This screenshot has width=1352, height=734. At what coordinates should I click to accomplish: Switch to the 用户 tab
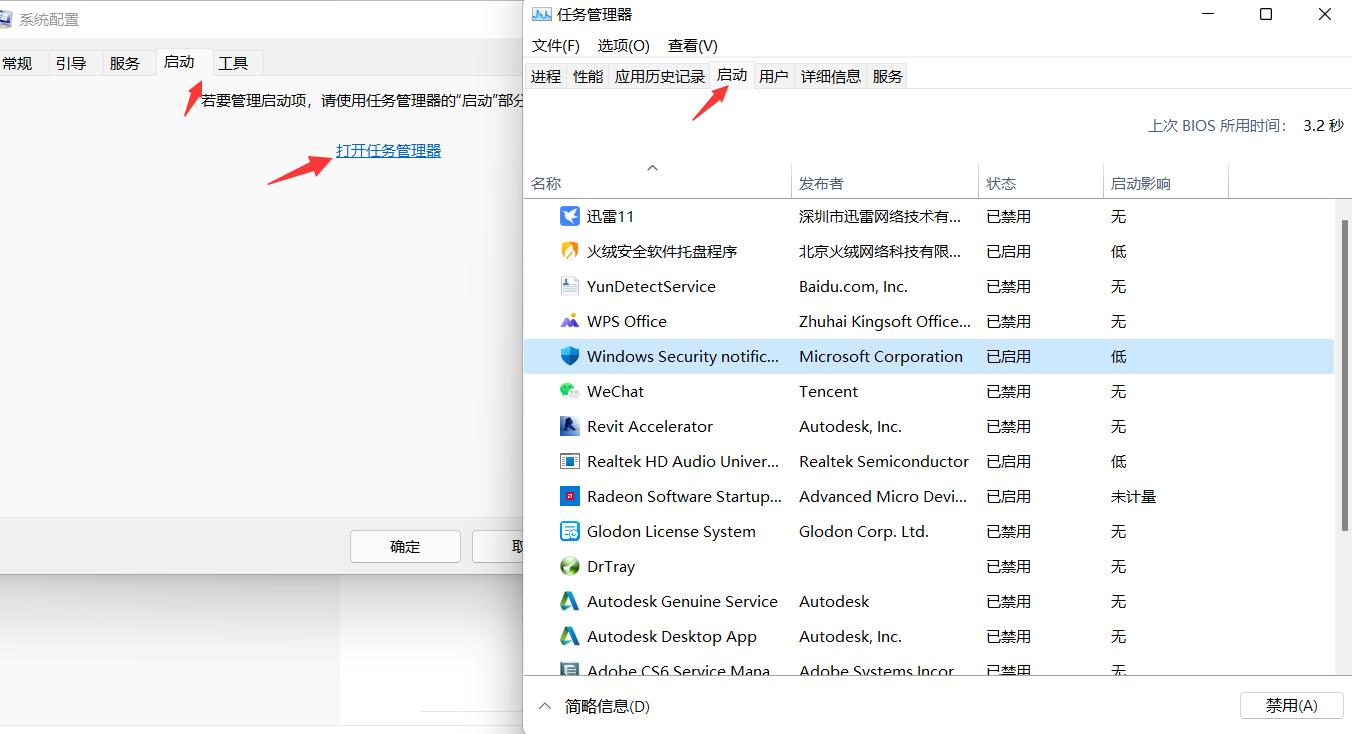[x=774, y=76]
